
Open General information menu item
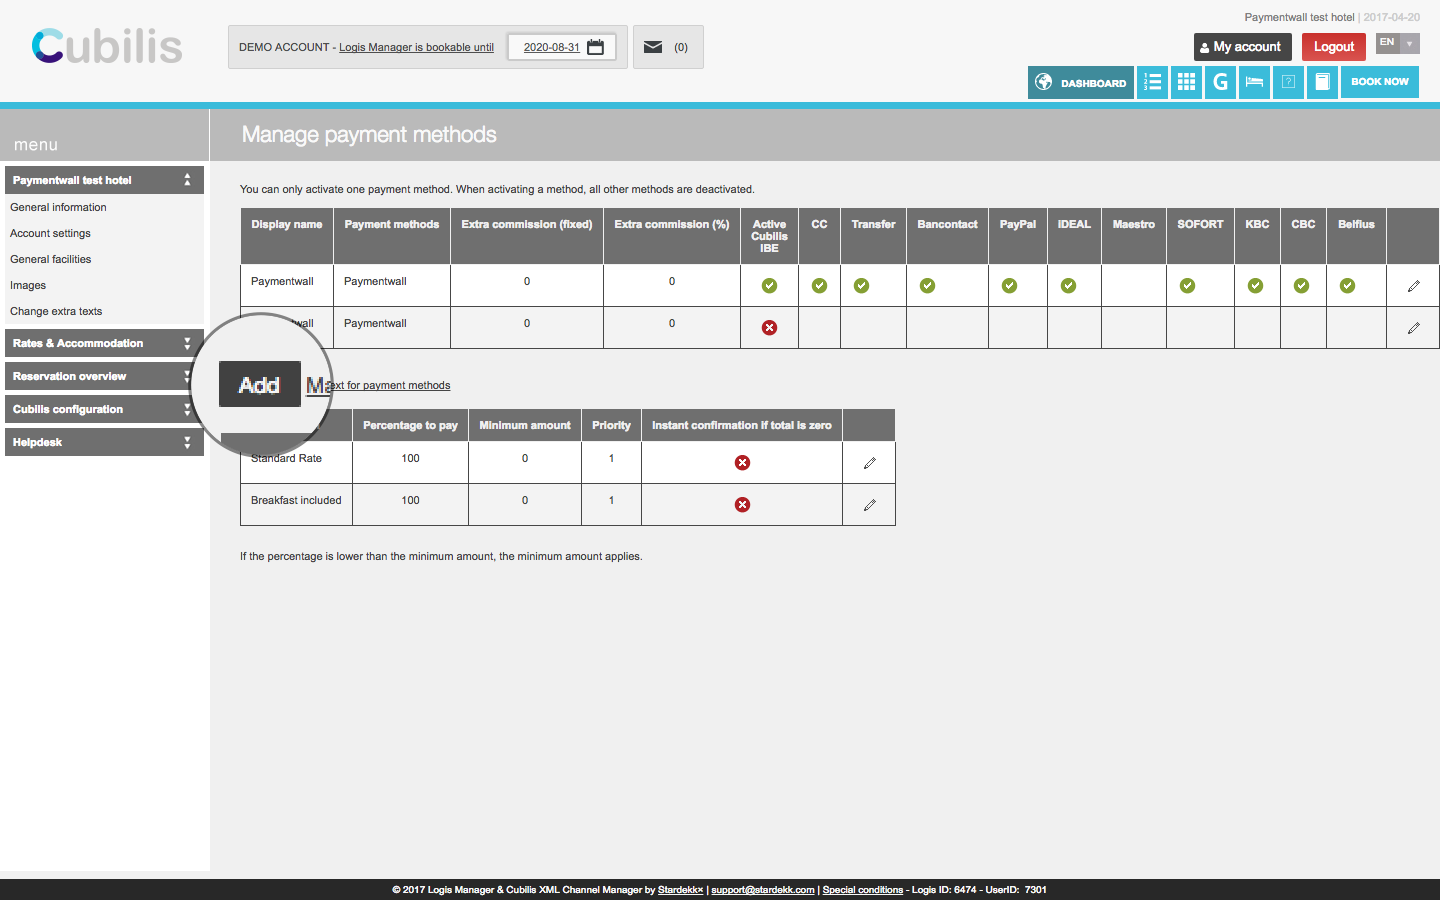coord(58,207)
